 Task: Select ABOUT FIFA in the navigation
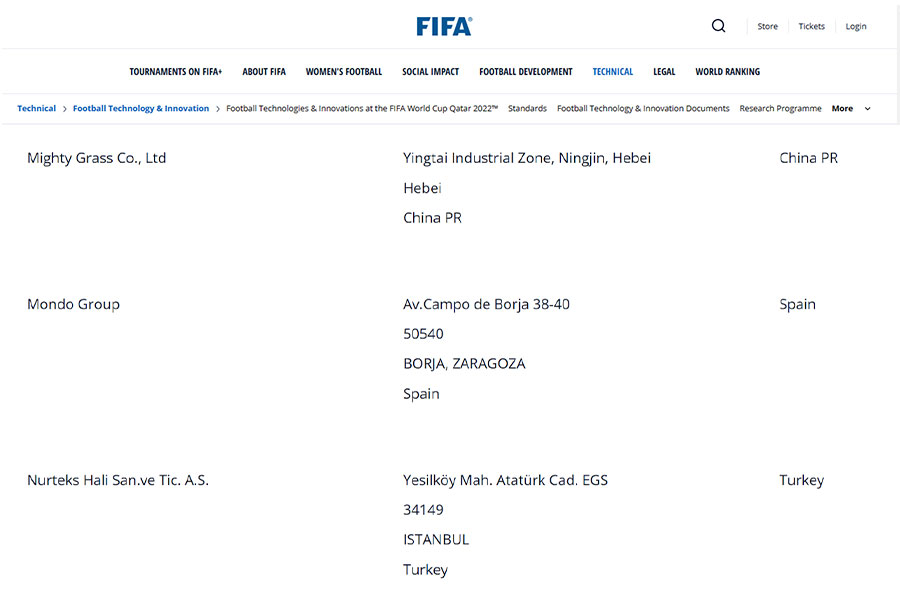click(x=264, y=71)
